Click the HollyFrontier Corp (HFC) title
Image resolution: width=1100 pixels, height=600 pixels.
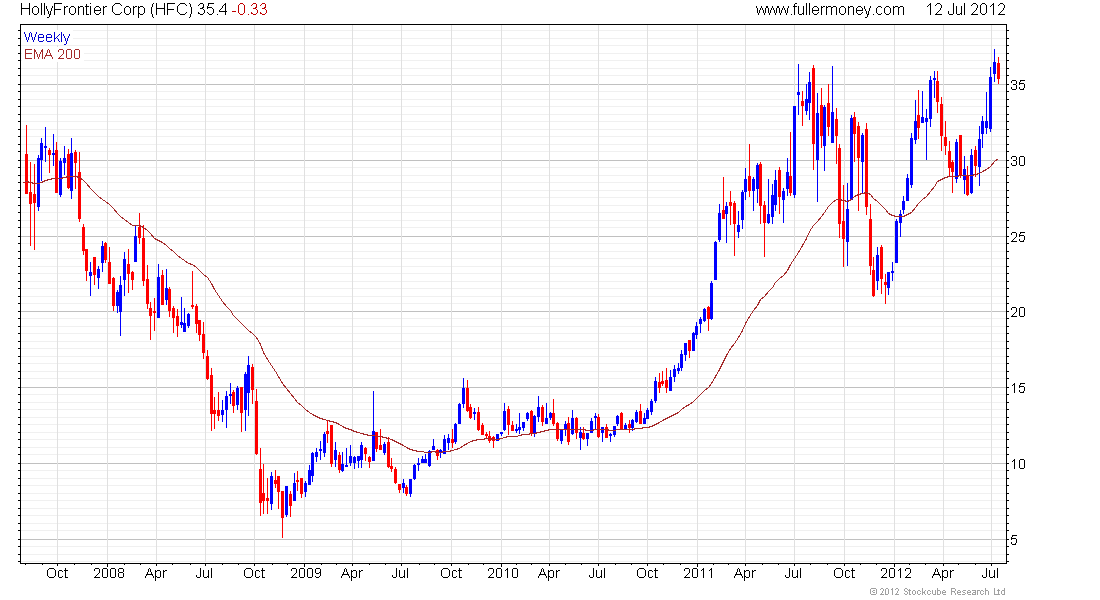click(x=106, y=10)
